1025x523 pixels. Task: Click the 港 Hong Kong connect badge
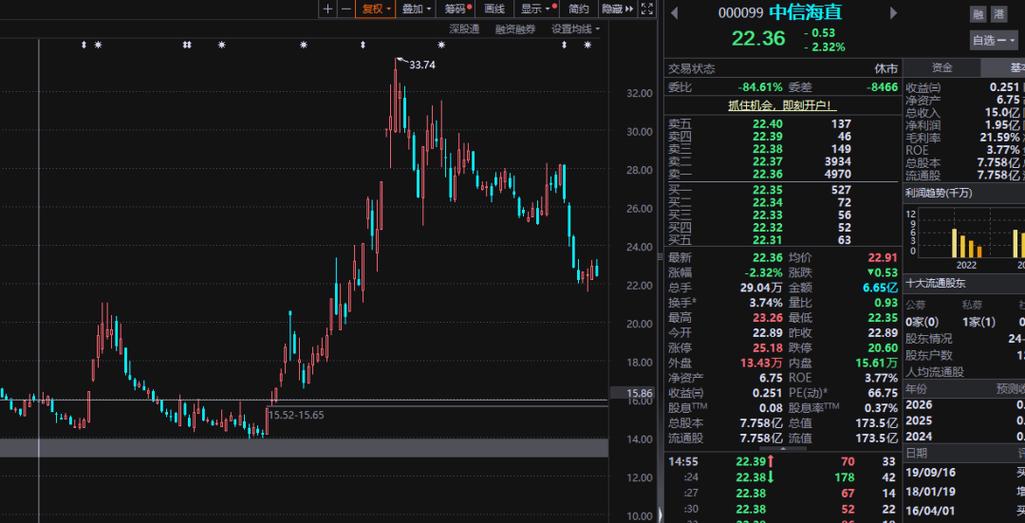[999, 13]
